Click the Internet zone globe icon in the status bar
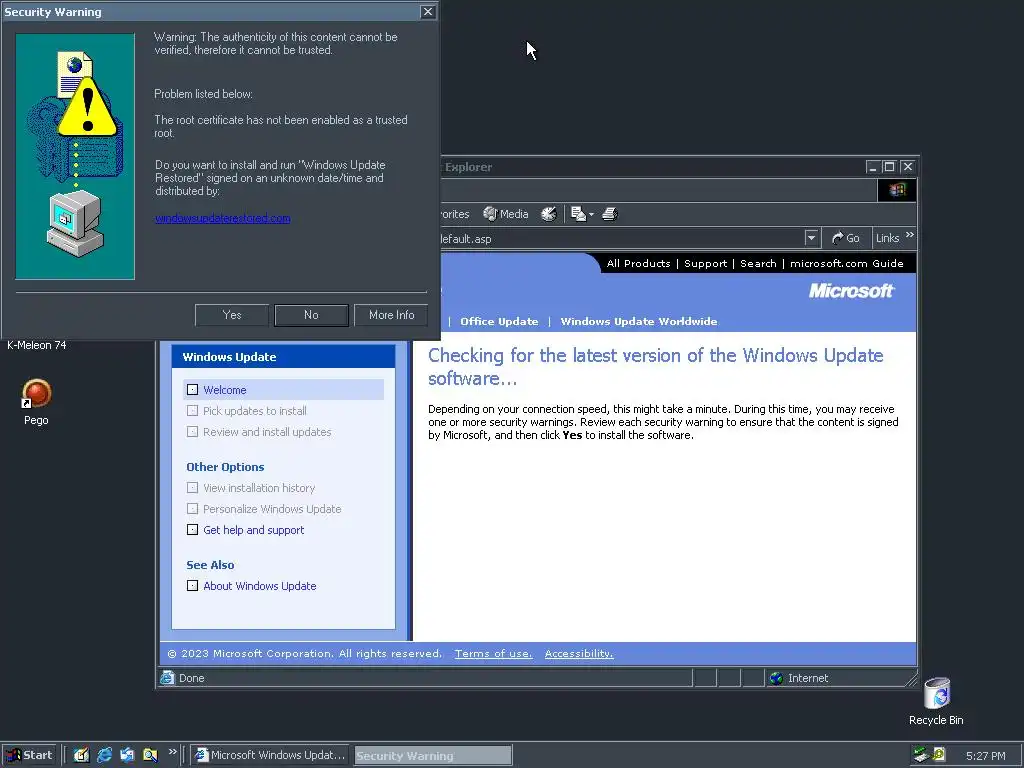 click(x=776, y=678)
